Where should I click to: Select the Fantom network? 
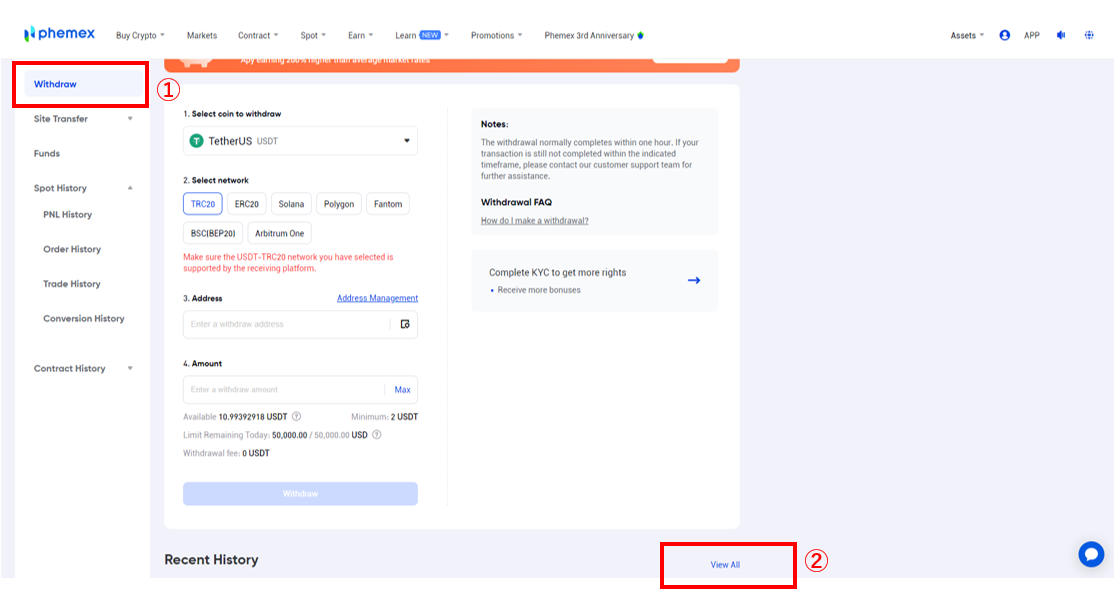(x=388, y=204)
